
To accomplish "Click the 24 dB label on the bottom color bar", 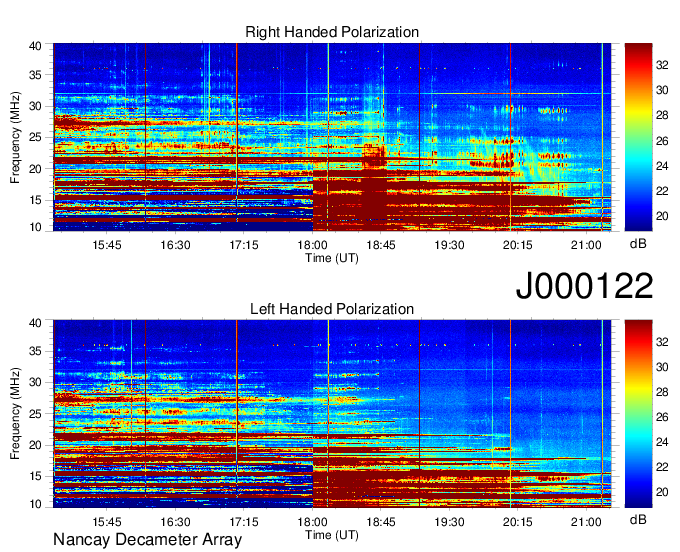I will (x=662, y=442).
